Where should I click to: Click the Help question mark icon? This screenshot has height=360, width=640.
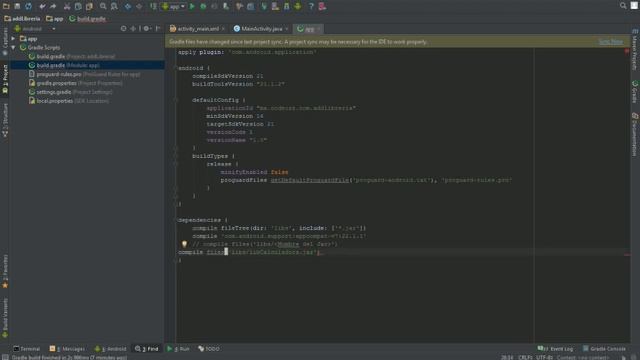311,6
